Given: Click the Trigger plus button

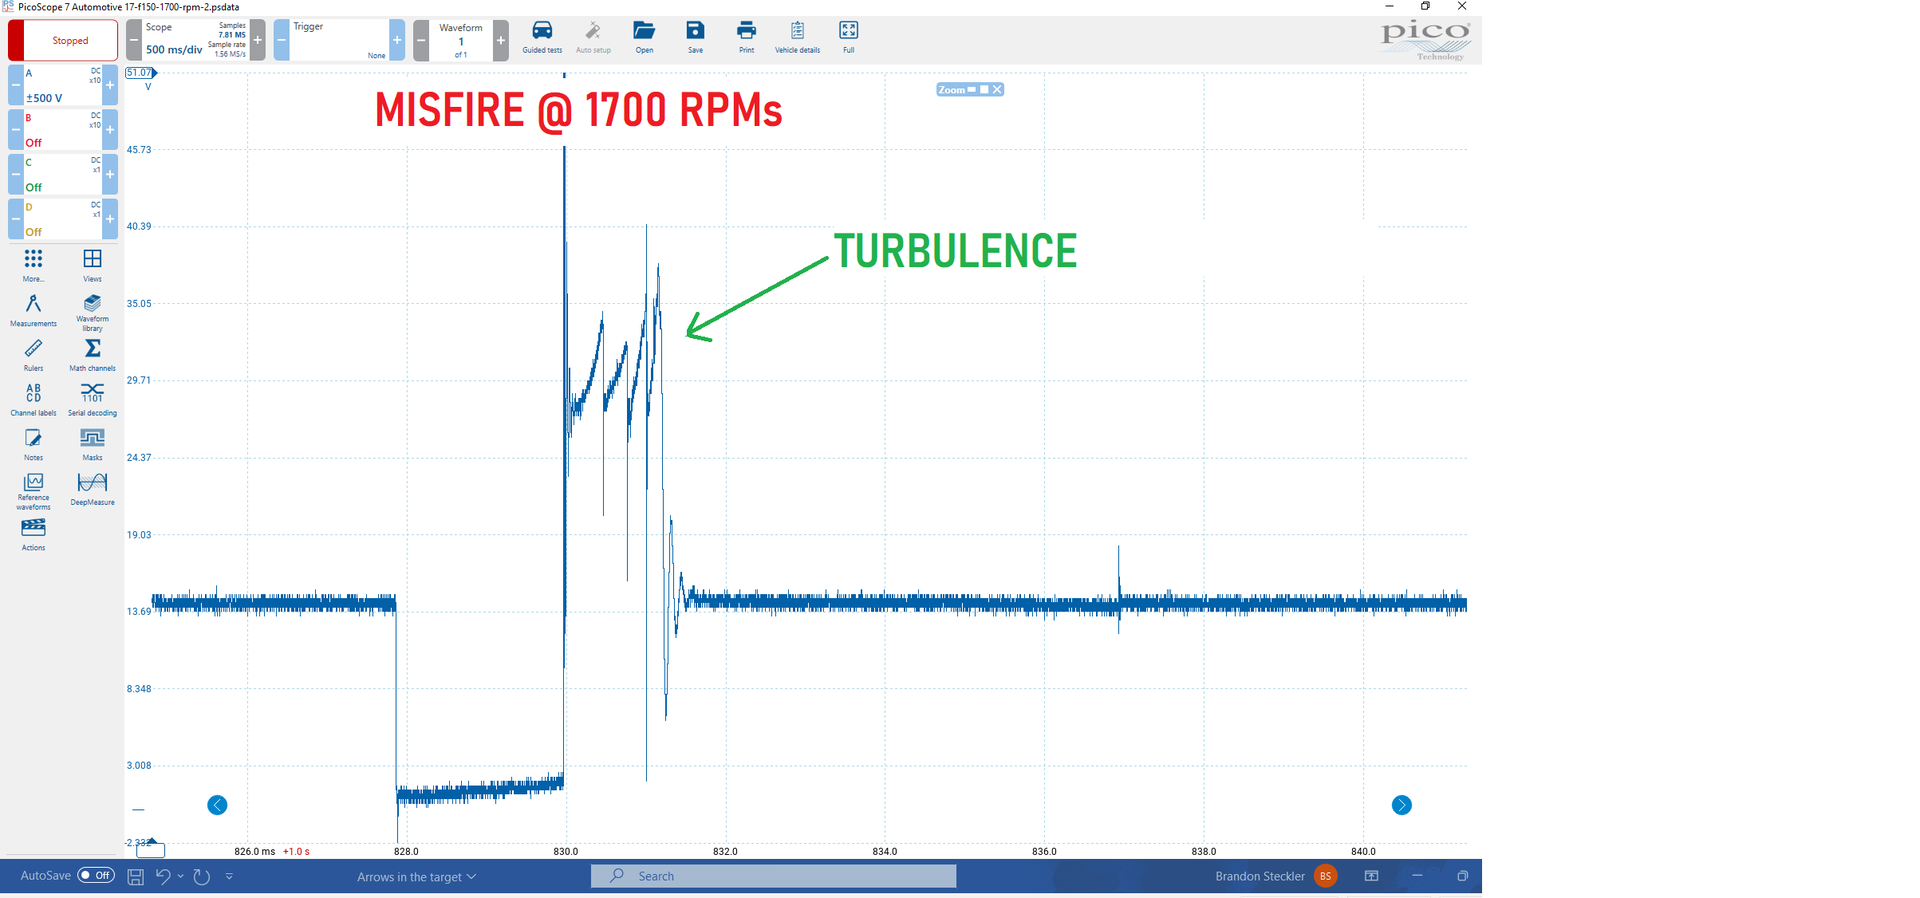Looking at the screenshot, I should (x=397, y=40).
